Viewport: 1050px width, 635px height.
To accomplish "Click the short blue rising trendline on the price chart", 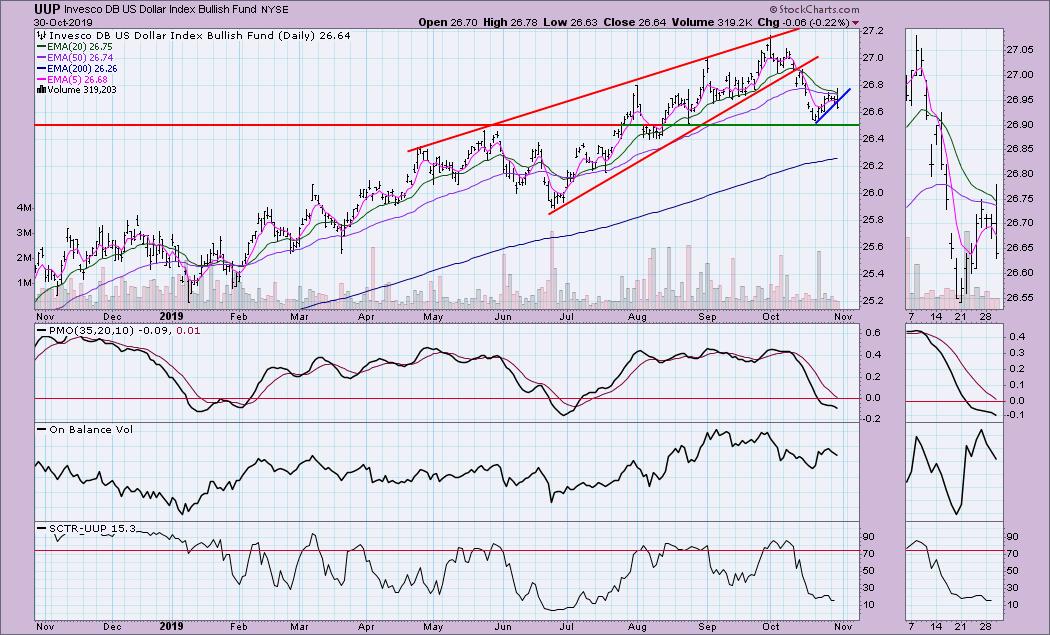I will coord(833,106).
